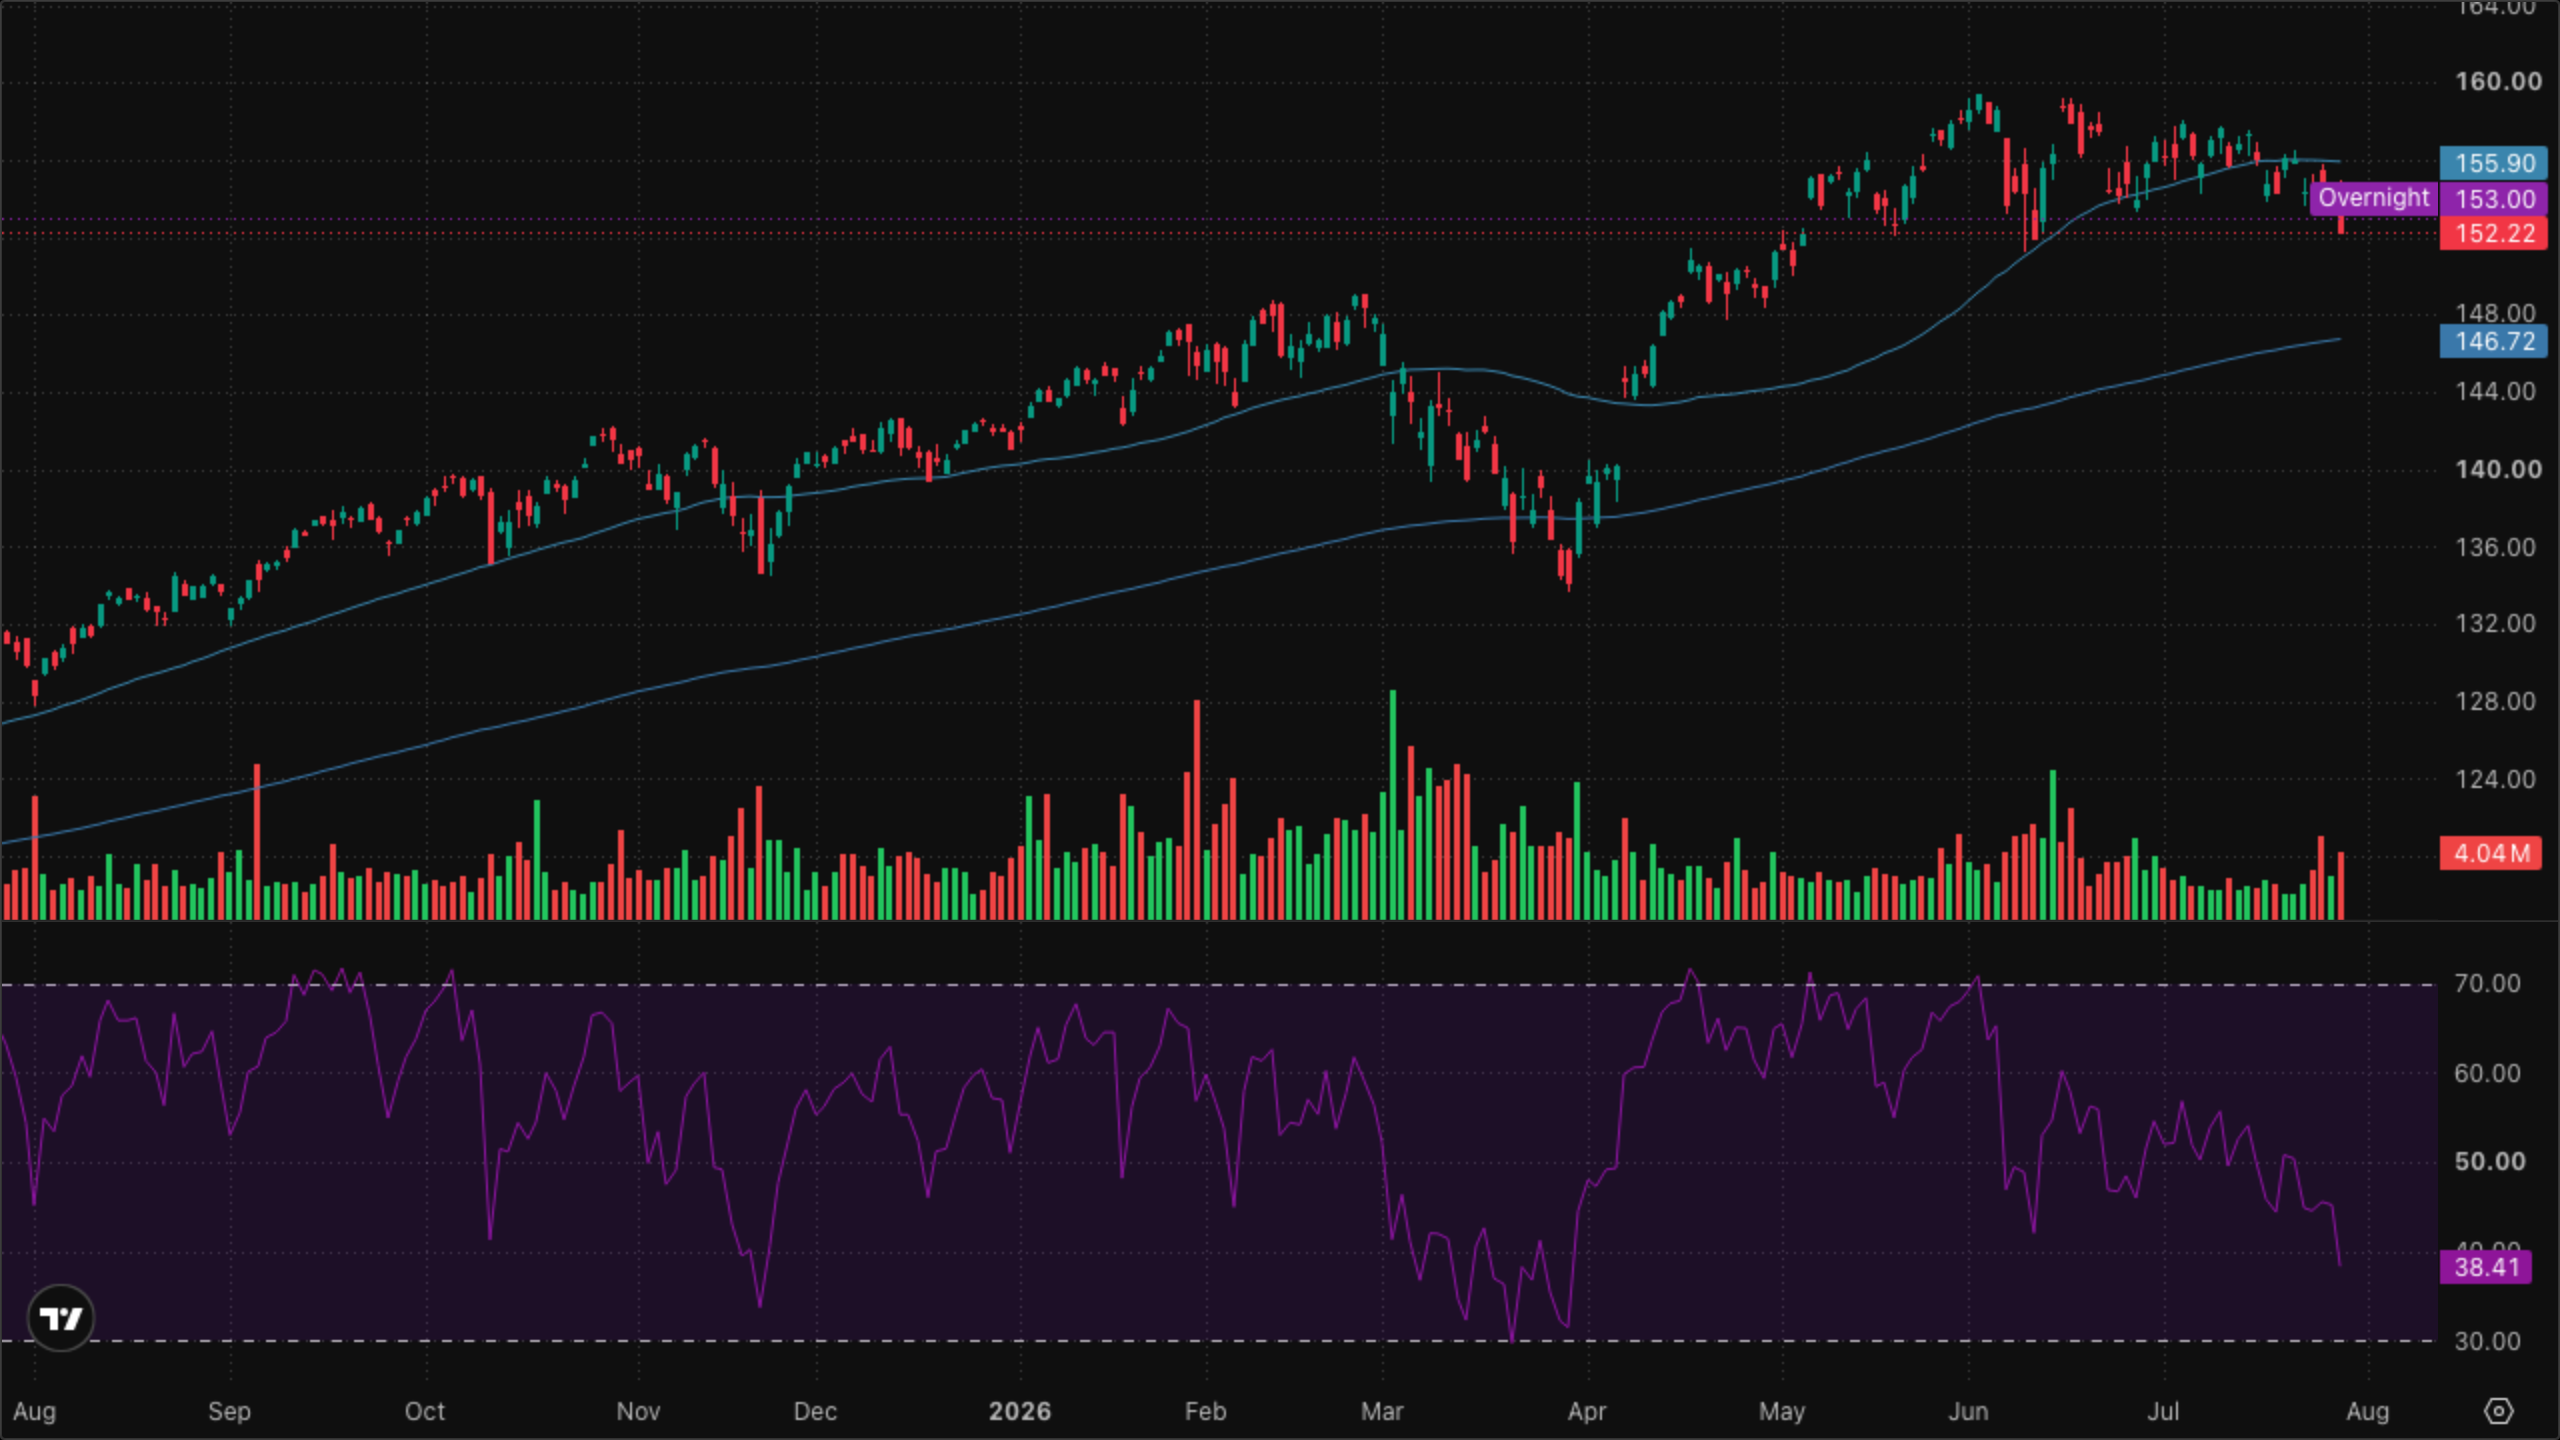Image resolution: width=2560 pixels, height=1440 pixels.
Task: Click the tallest green volume bar in March
Action: [1392, 805]
